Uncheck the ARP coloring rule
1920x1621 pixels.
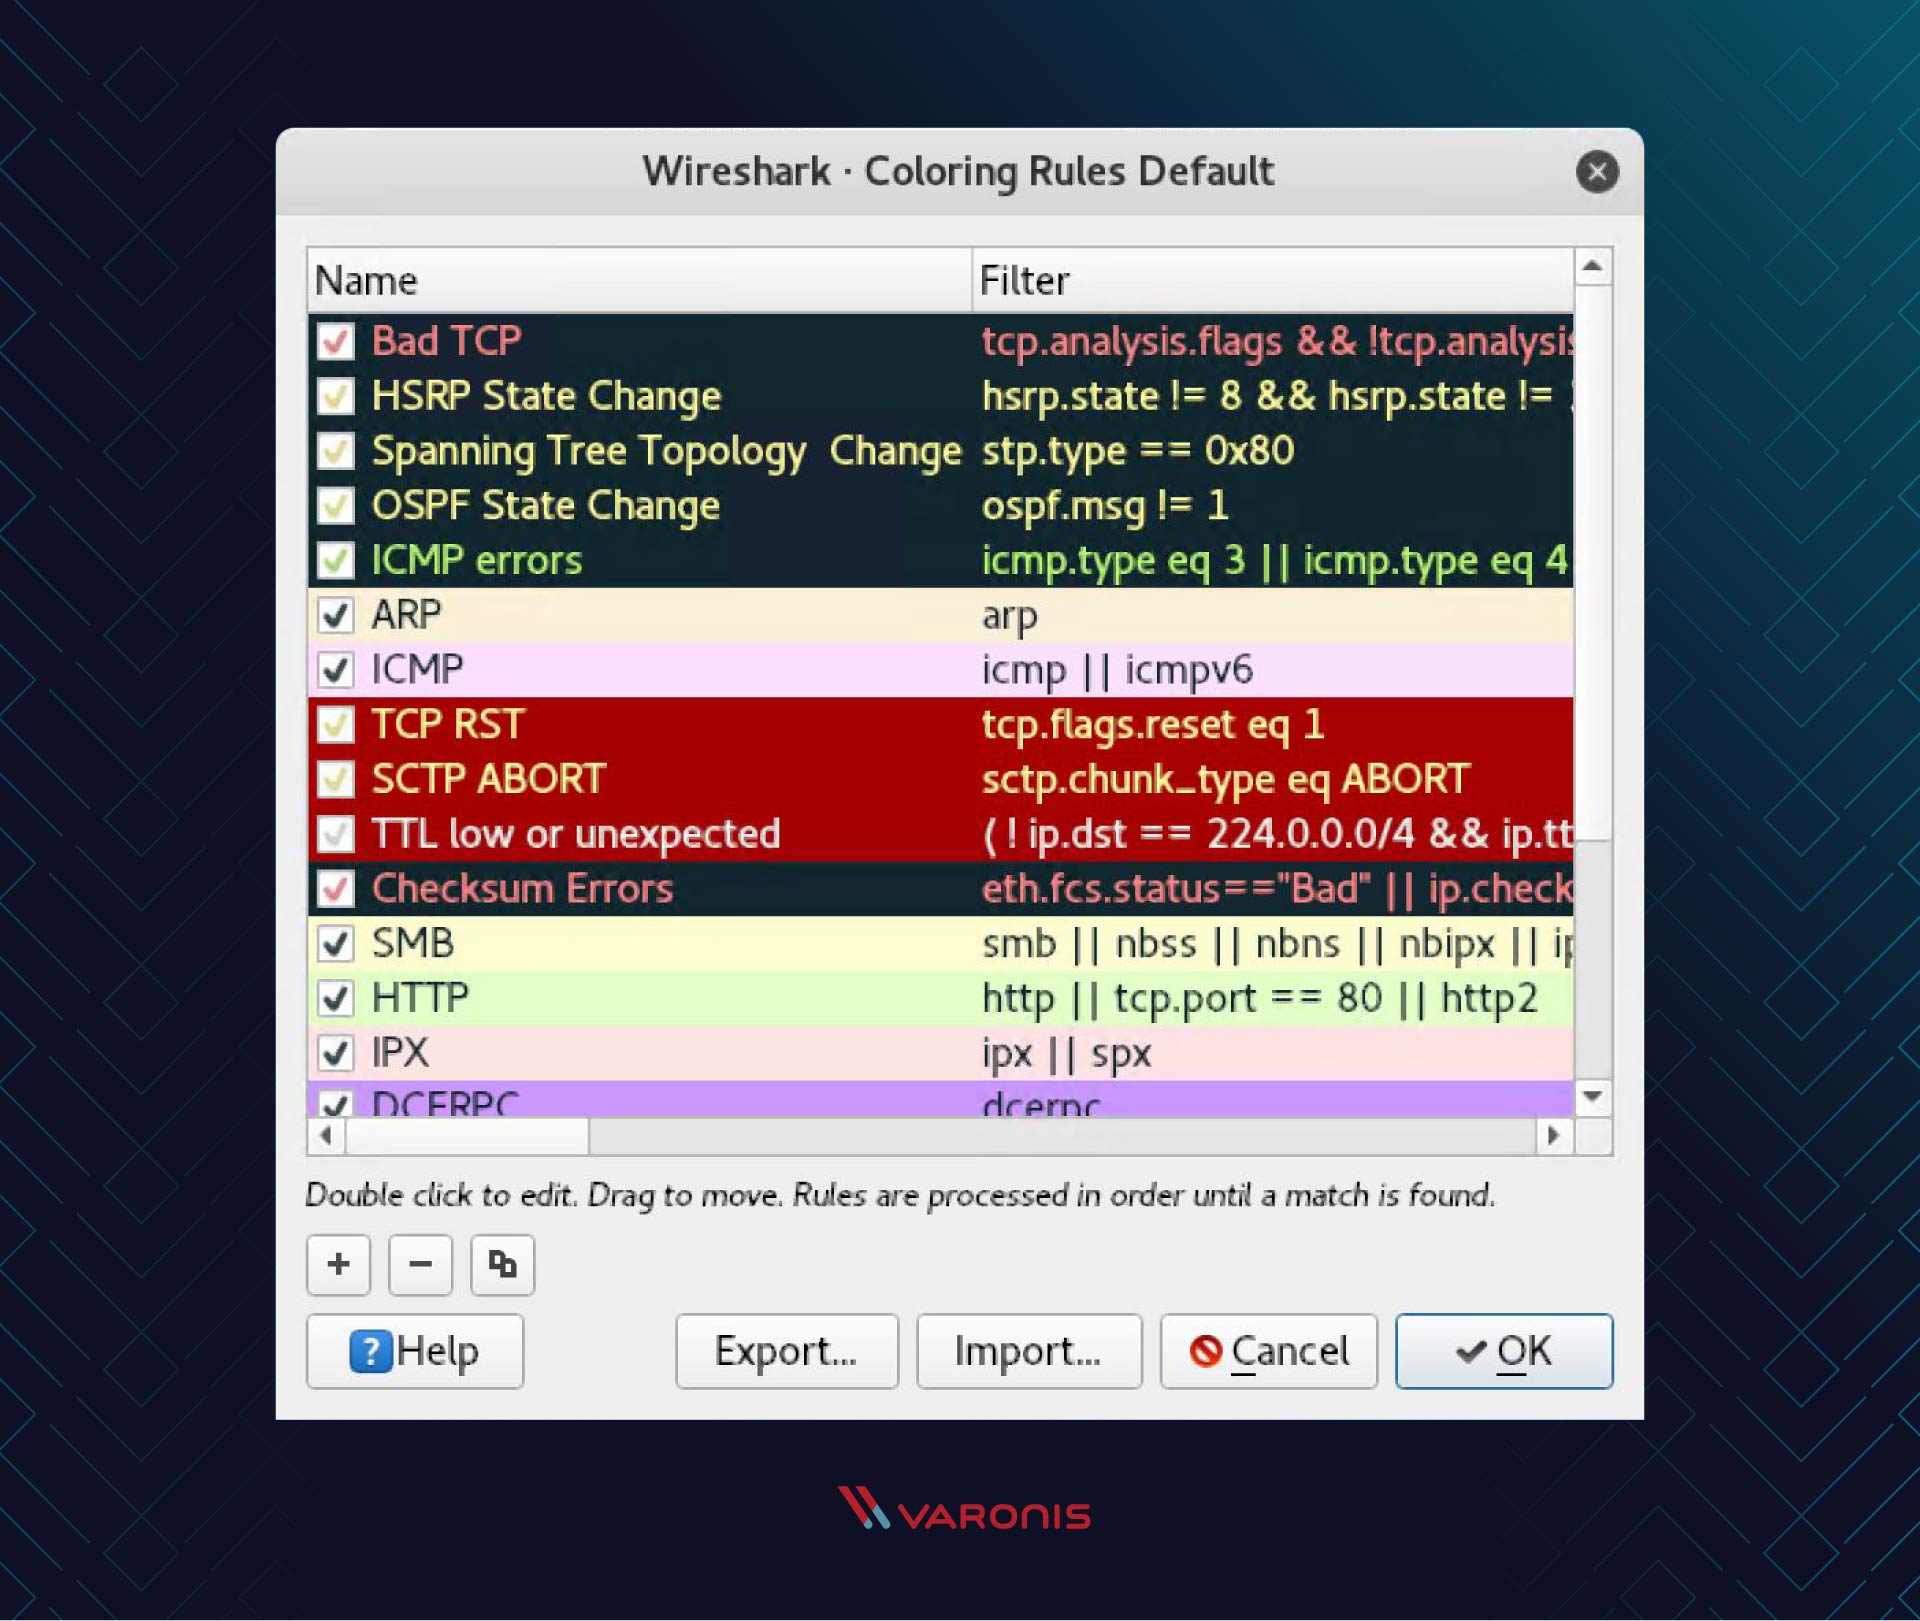pyautogui.click(x=335, y=615)
